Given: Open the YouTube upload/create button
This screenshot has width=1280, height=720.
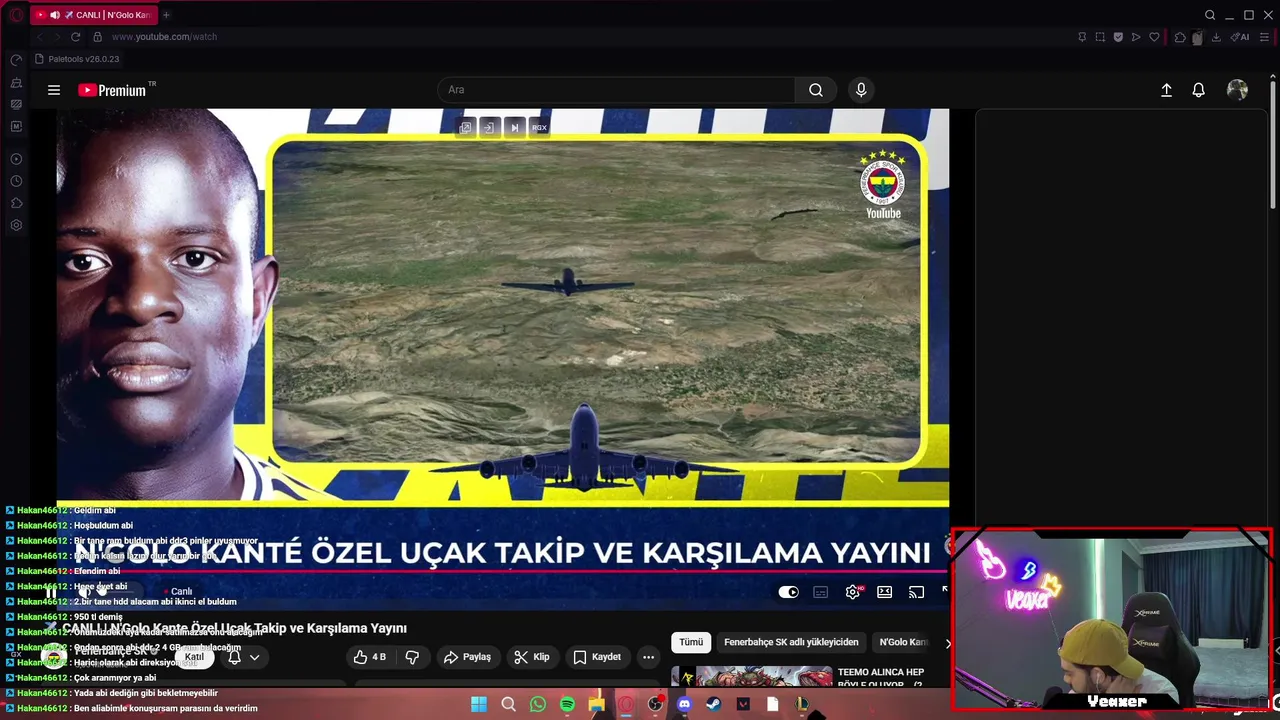Looking at the screenshot, I should pyautogui.click(x=1166, y=90).
